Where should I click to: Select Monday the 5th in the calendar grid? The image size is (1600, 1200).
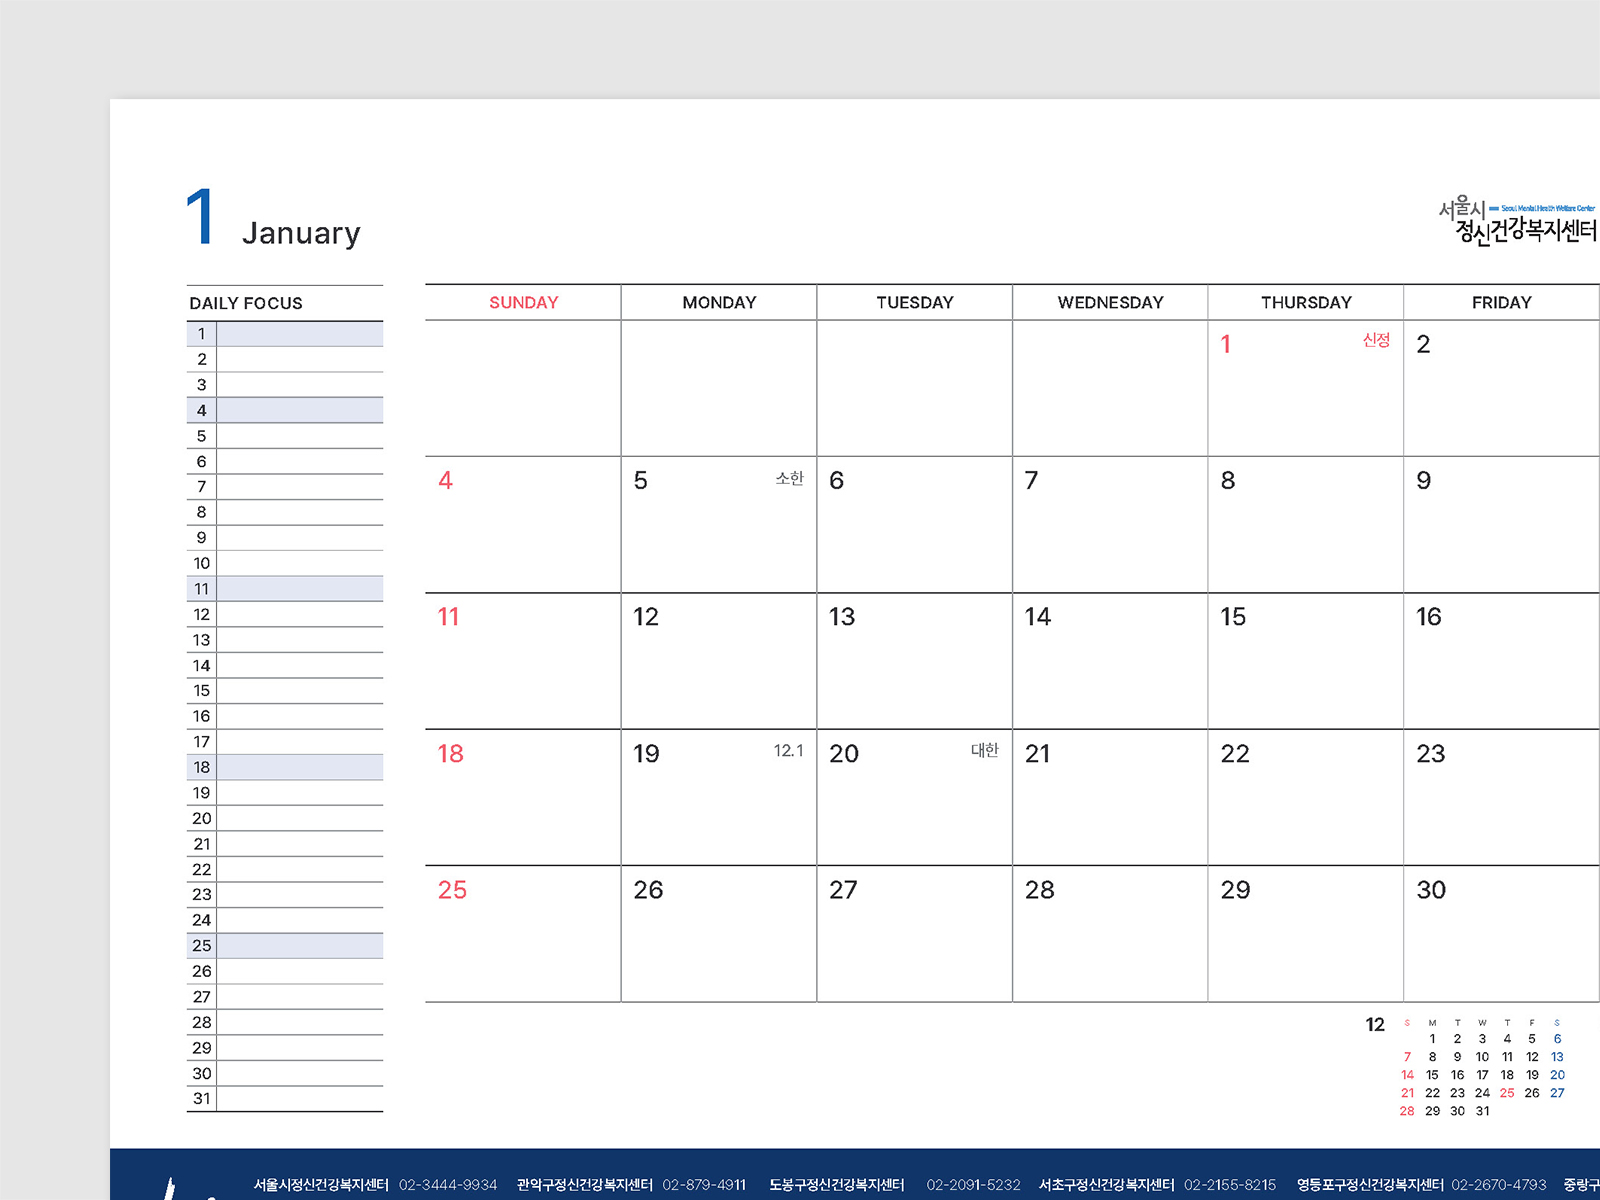click(641, 480)
